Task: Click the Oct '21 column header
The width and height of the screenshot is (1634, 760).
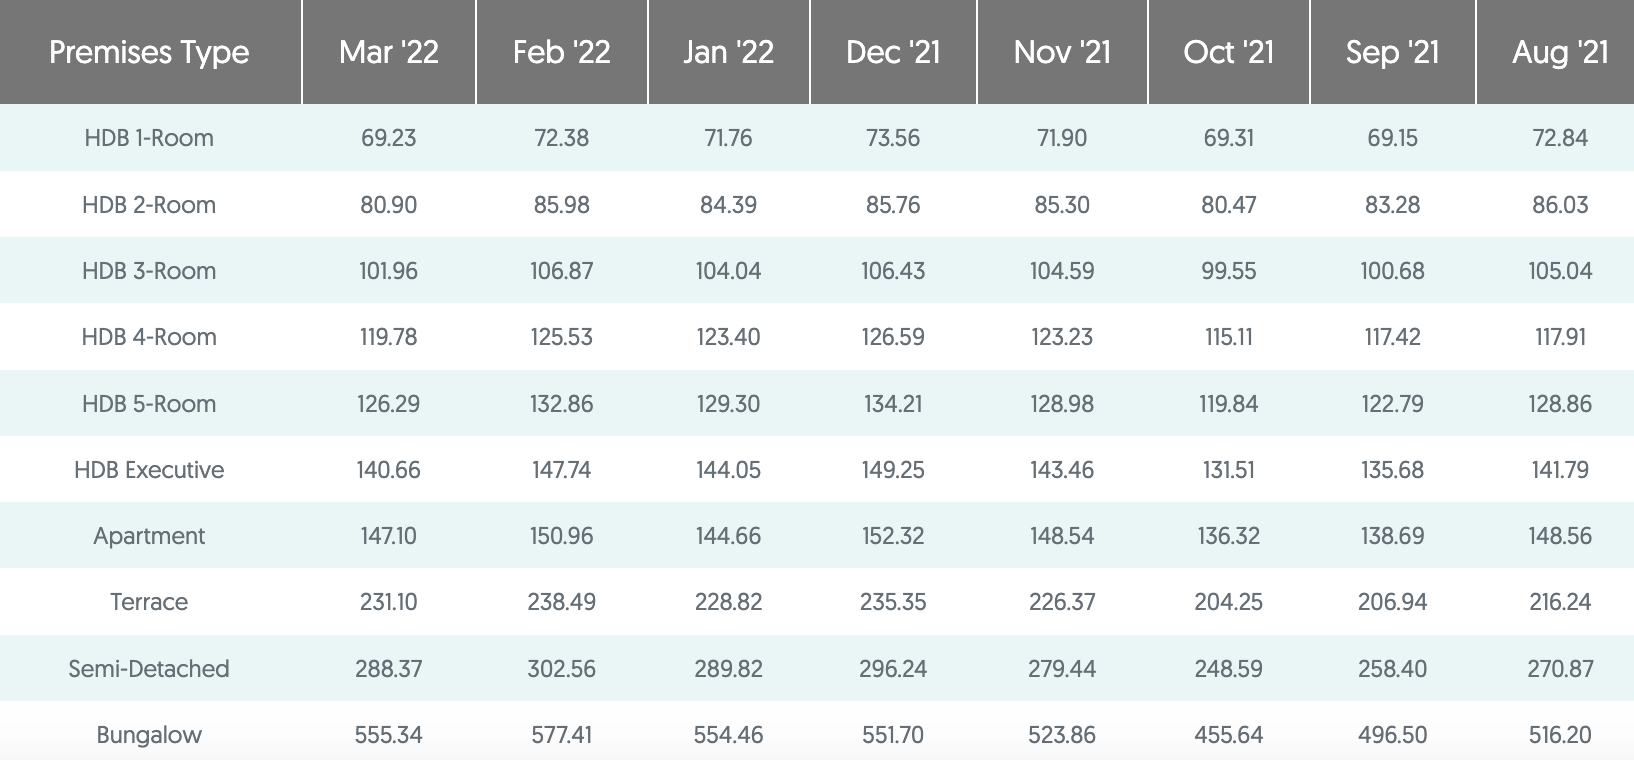Action: point(1229,52)
